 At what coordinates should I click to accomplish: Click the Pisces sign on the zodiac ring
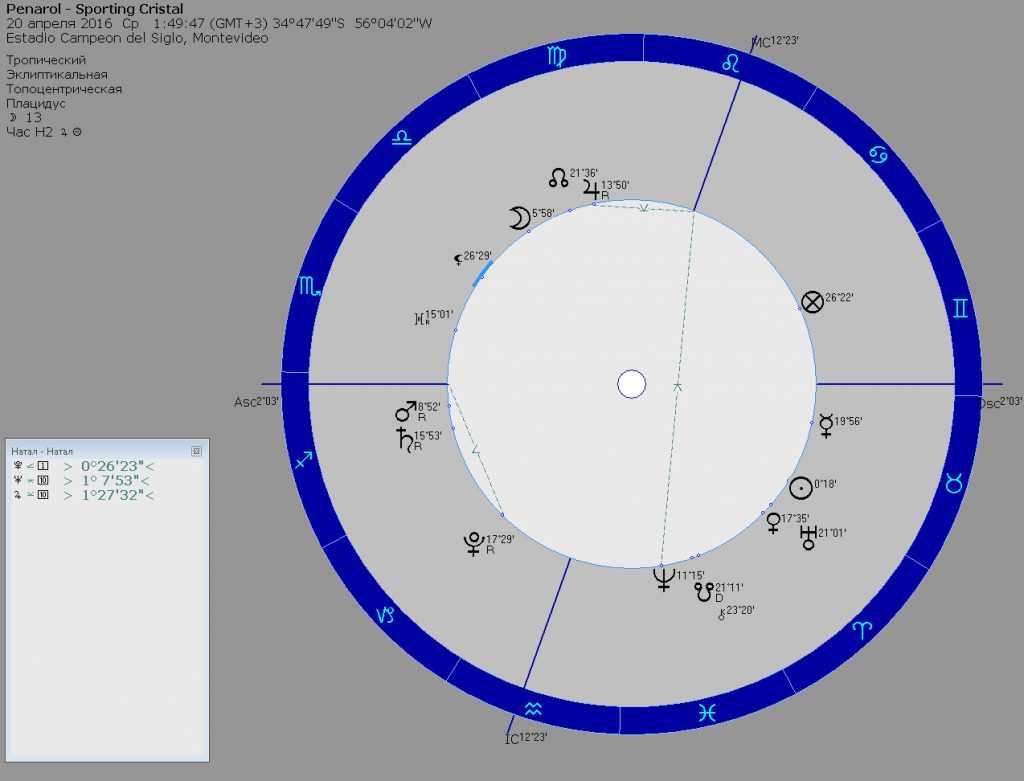pyautogui.click(x=707, y=712)
